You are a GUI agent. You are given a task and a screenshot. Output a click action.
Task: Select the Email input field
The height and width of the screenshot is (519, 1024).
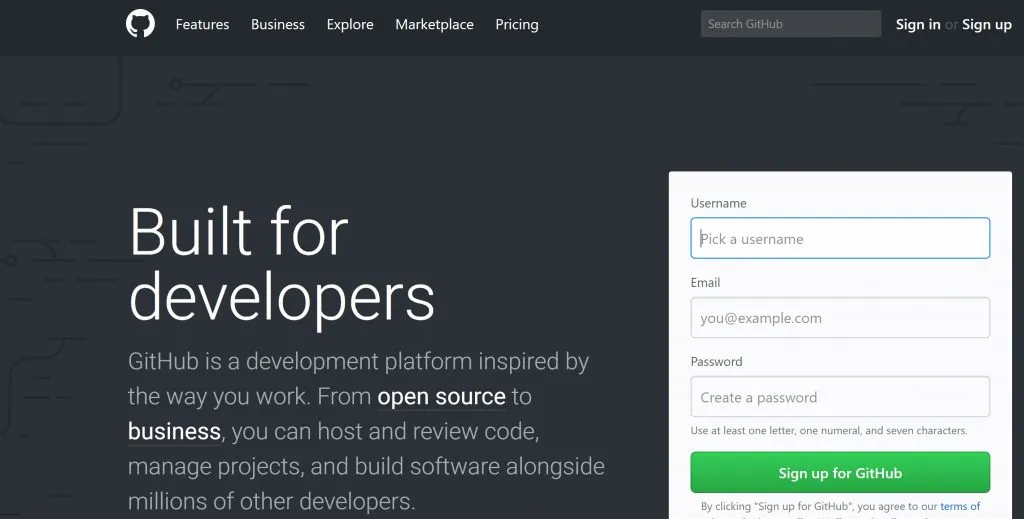pos(840,318)
